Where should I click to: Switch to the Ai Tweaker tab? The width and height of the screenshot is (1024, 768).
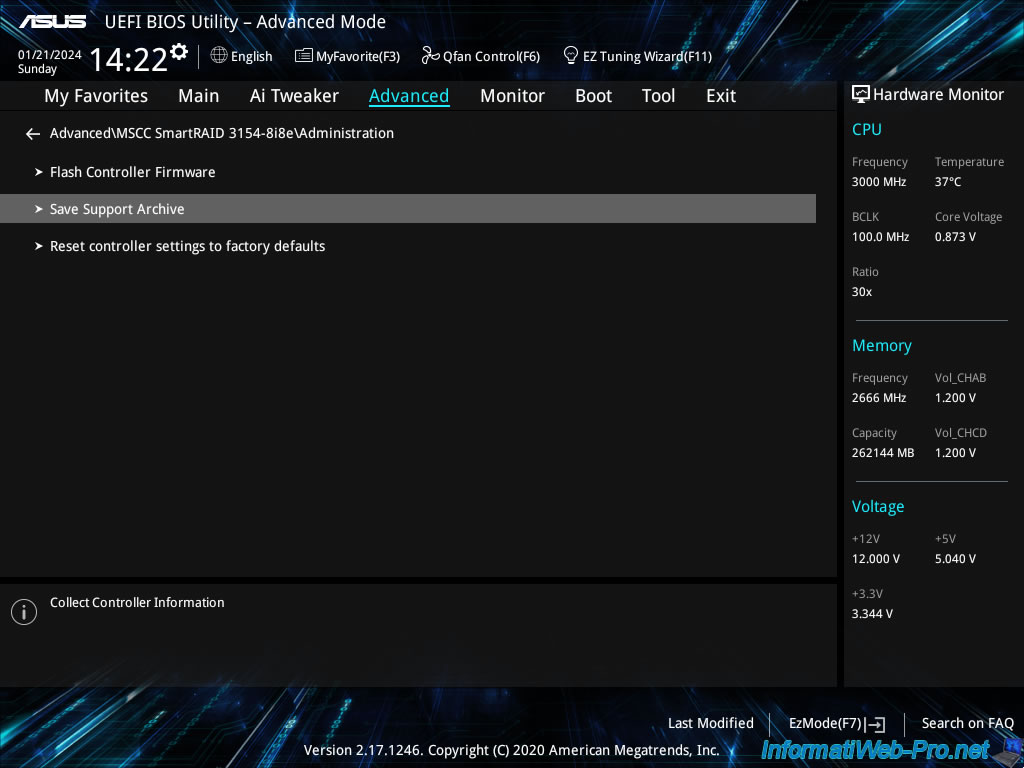point(294,96)
